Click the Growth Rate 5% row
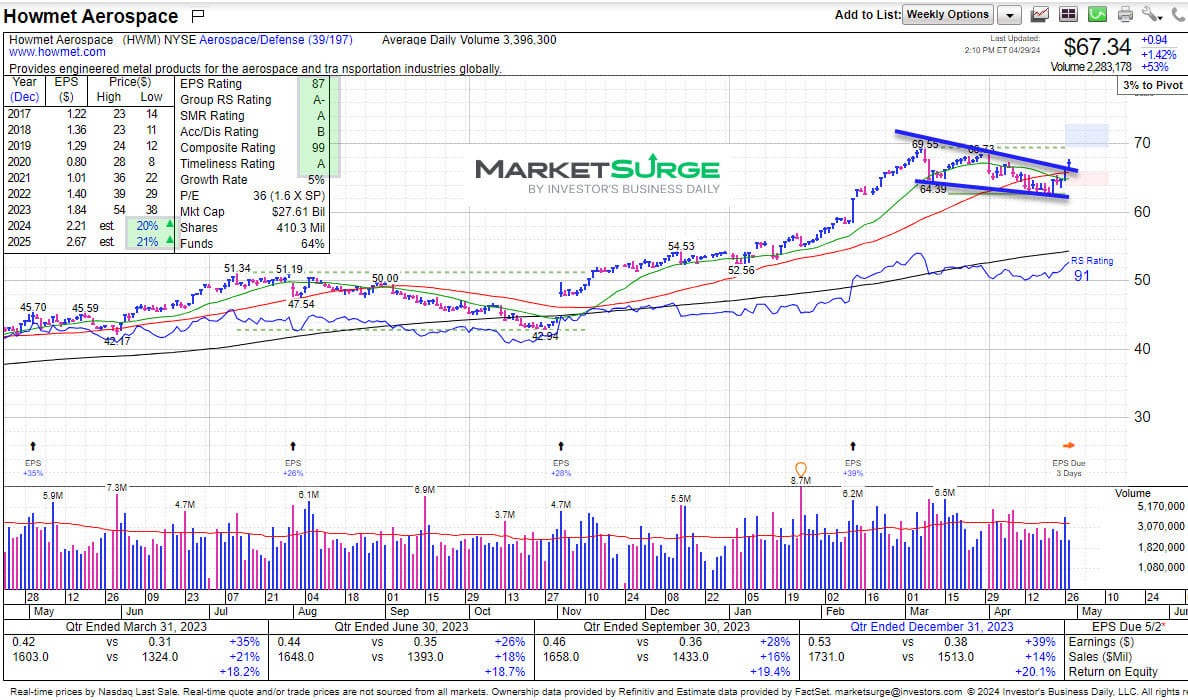This screenshot has height=700, width=1188. (x=252, y=180)
